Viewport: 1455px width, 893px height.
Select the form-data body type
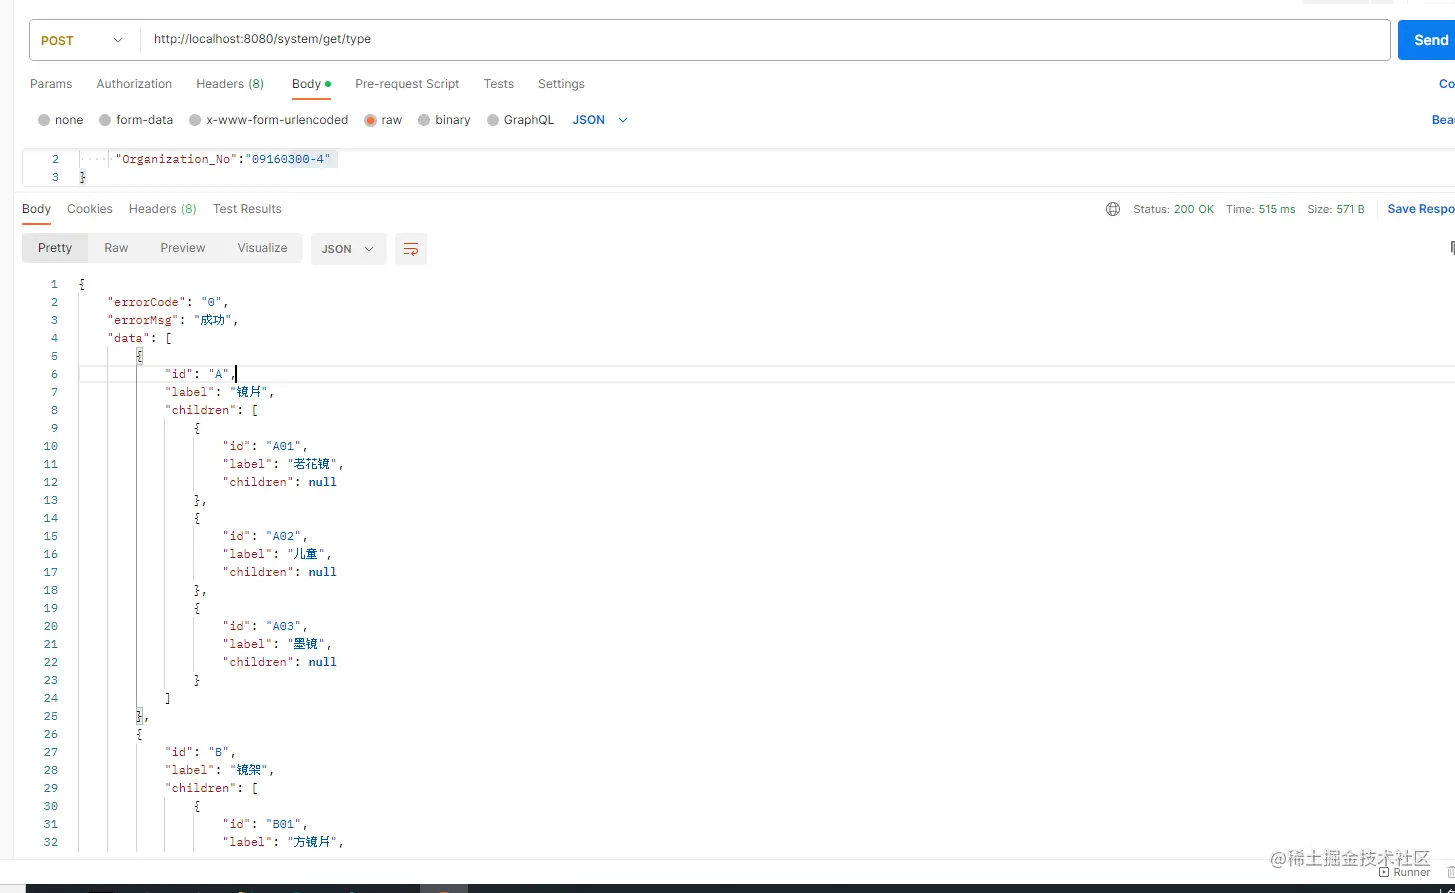click(136, 119)
